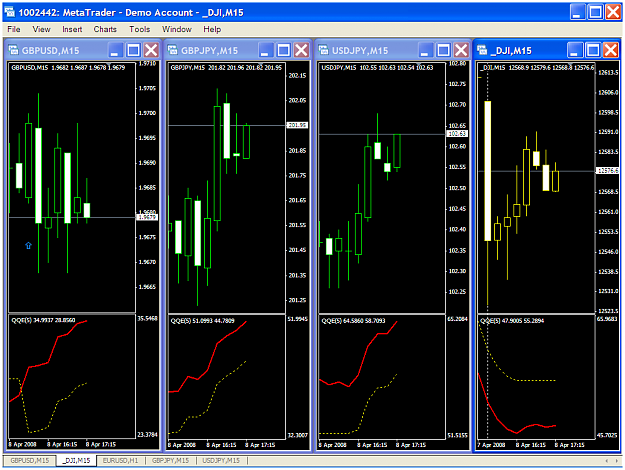Minimize the main MetaTrader window

coord(577,12)
